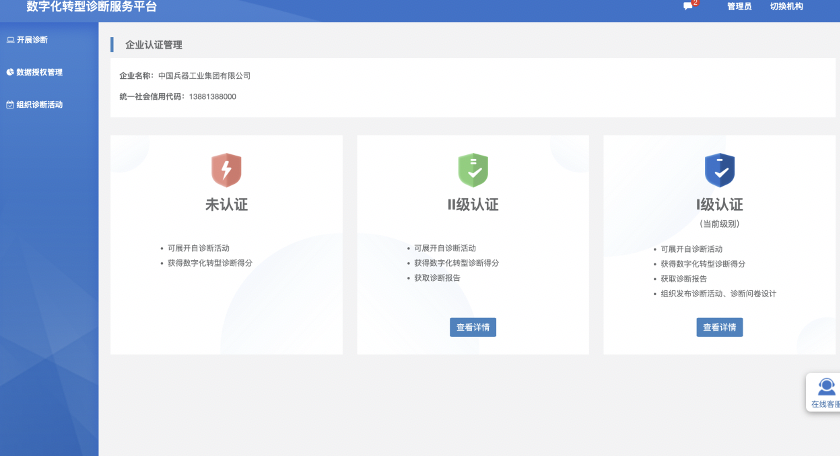Screen dimensions: 840x456
Task: Open the message notification icon
Action: pos(688,6)
